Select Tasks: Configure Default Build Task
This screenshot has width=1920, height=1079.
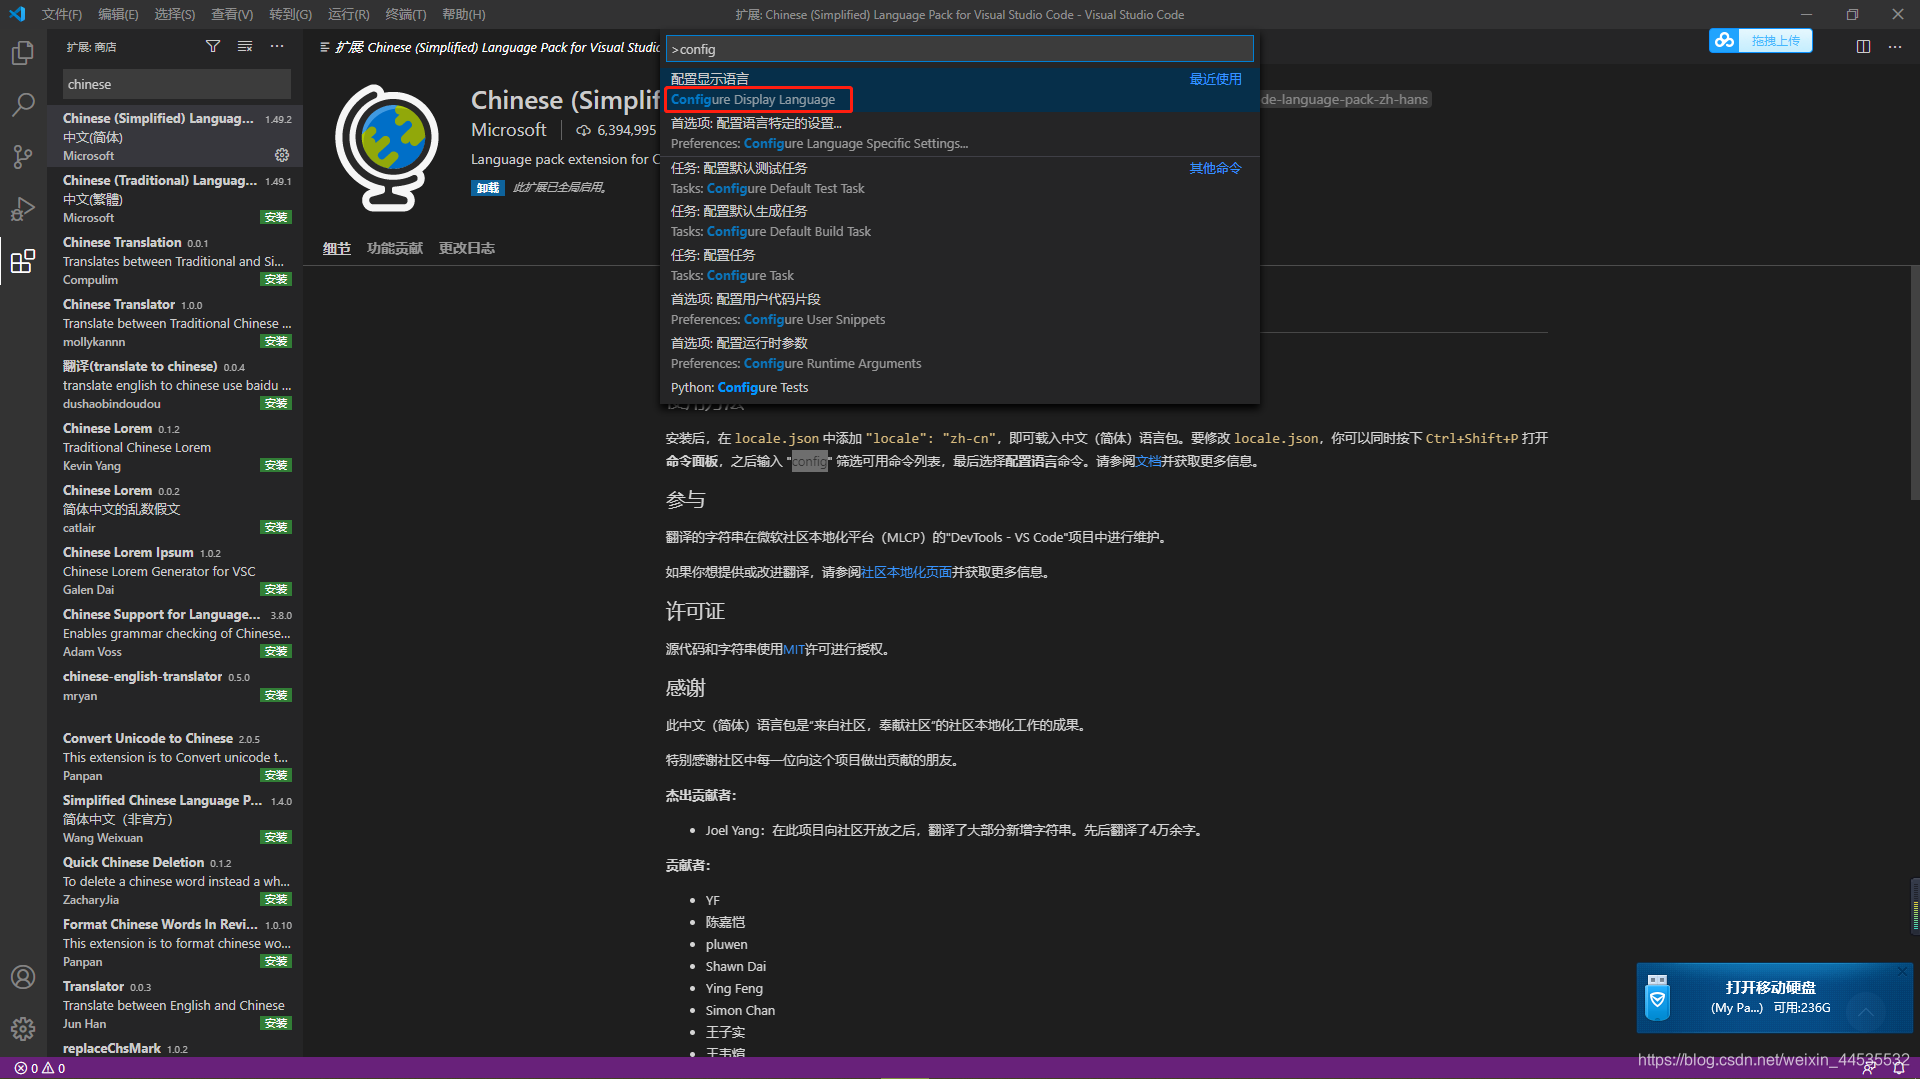click(959, 221)
